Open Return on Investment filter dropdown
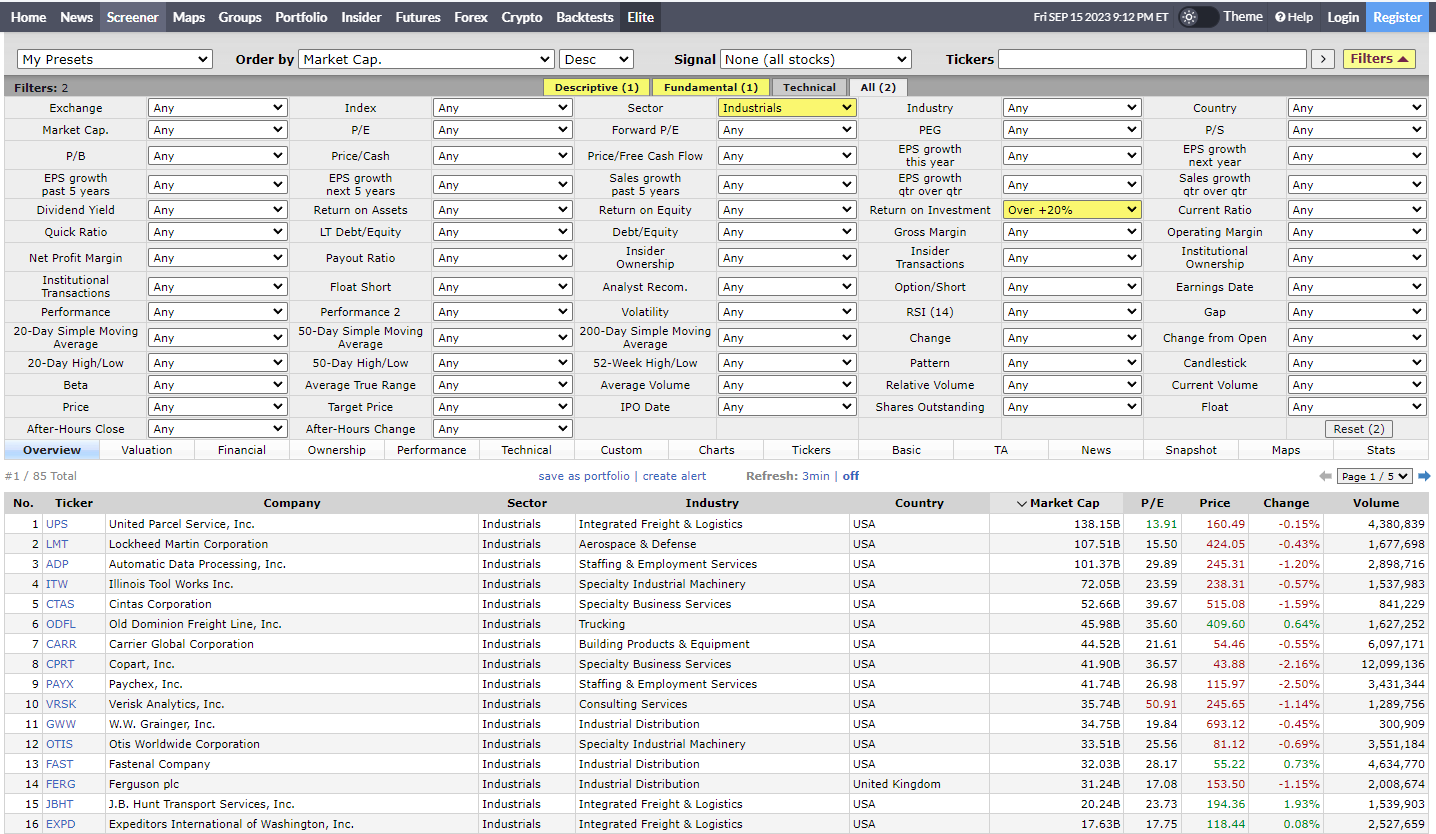1436x834 pixels. [1072, 210]
